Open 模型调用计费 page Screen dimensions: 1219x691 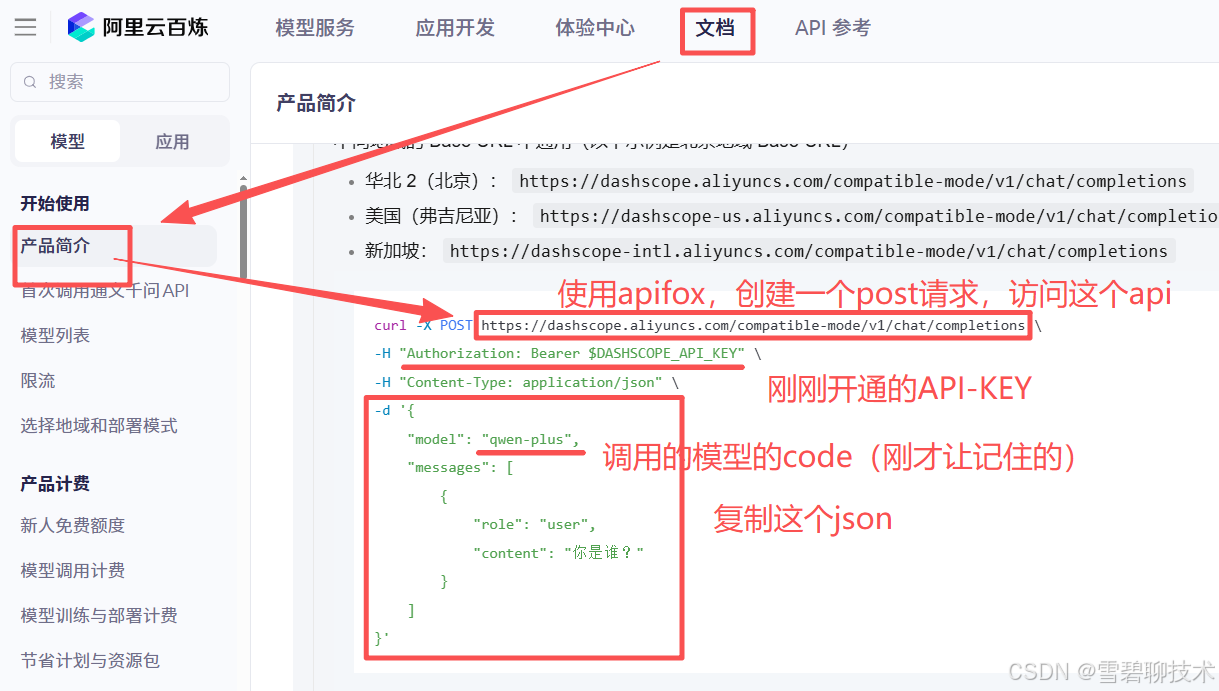point(73,571)
